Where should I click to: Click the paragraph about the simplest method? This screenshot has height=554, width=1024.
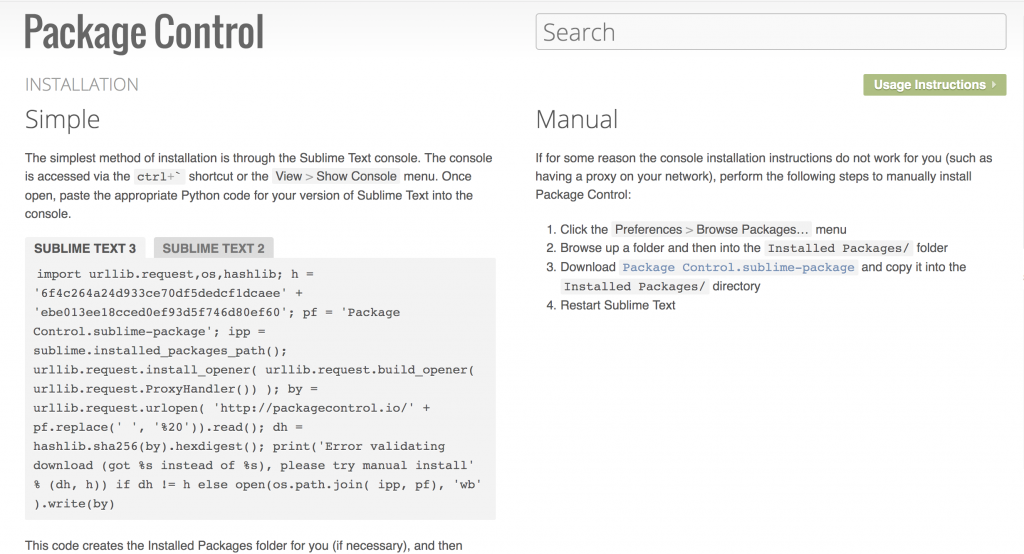click(x=259, y=186)
